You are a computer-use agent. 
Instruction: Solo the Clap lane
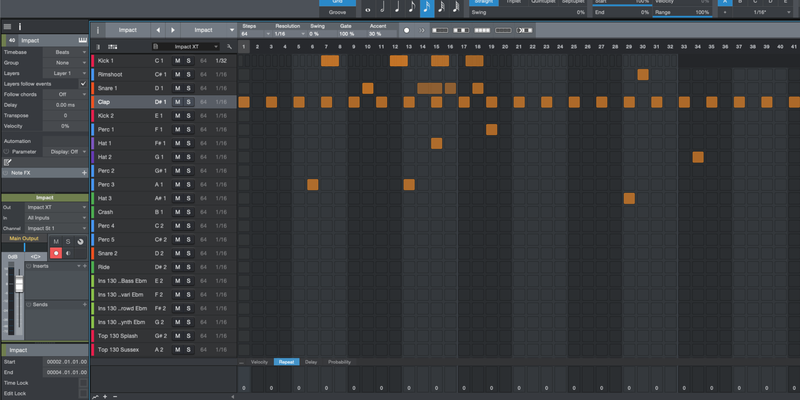pos(188,102)
